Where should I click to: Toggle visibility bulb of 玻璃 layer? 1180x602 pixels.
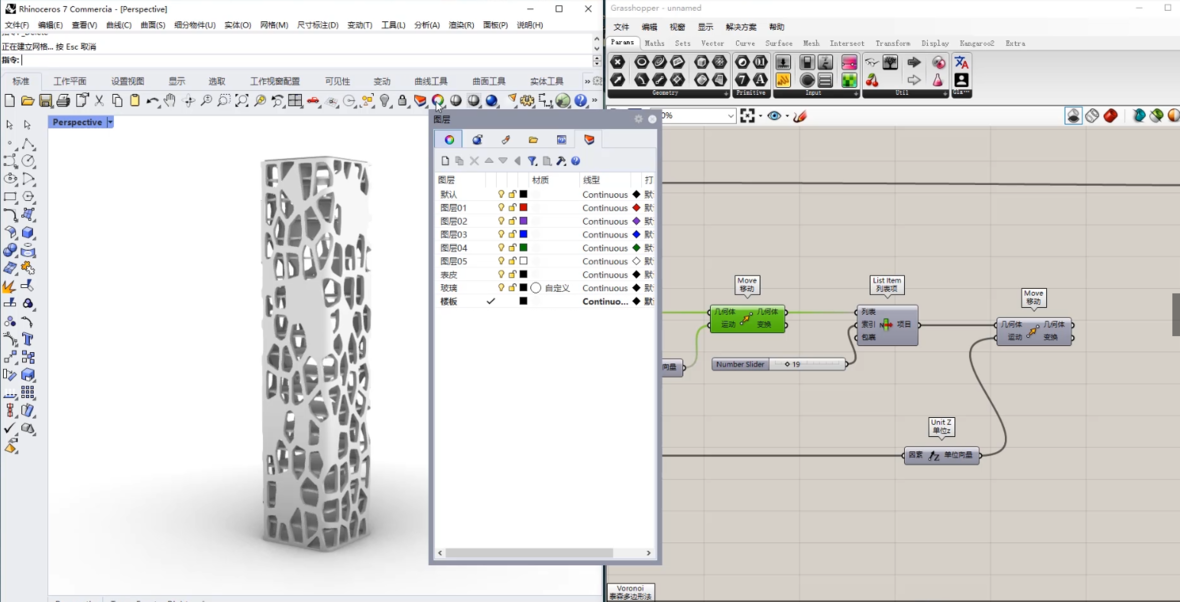501,288
